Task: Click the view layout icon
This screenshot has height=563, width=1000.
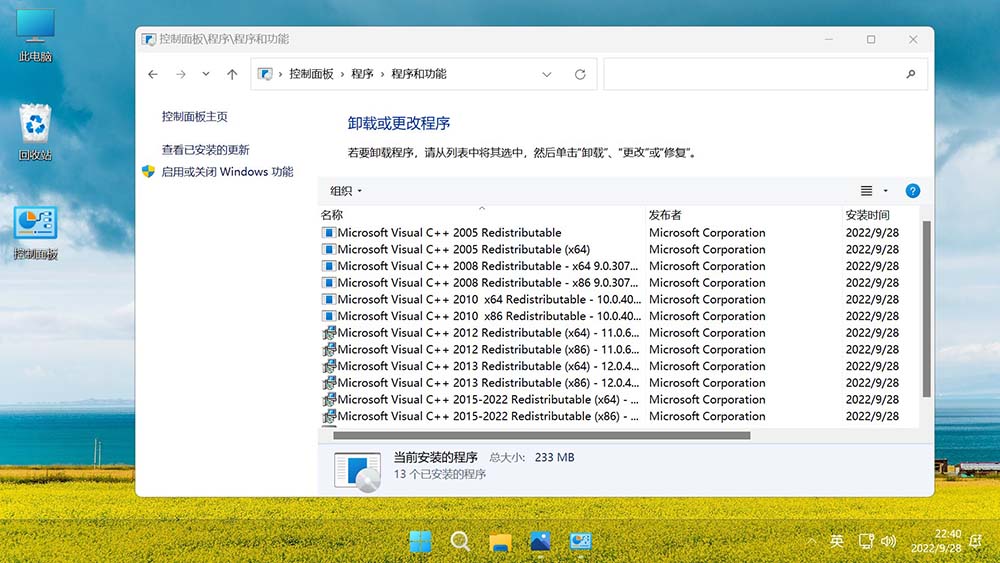Action: [867, 191]
